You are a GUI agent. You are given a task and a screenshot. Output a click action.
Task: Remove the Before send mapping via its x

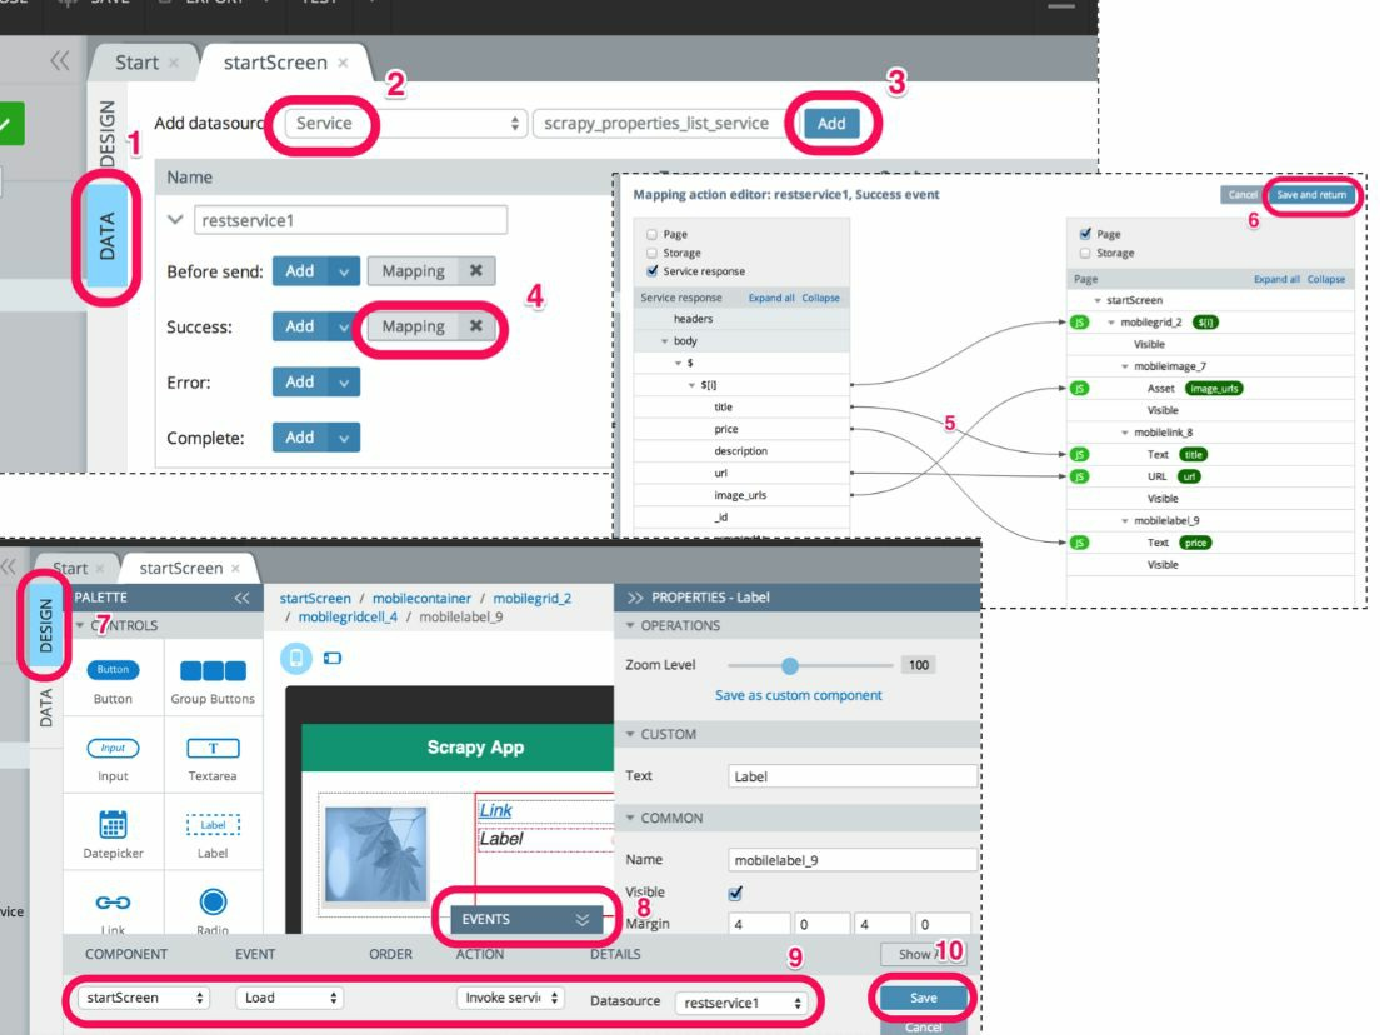click(476, 270)
